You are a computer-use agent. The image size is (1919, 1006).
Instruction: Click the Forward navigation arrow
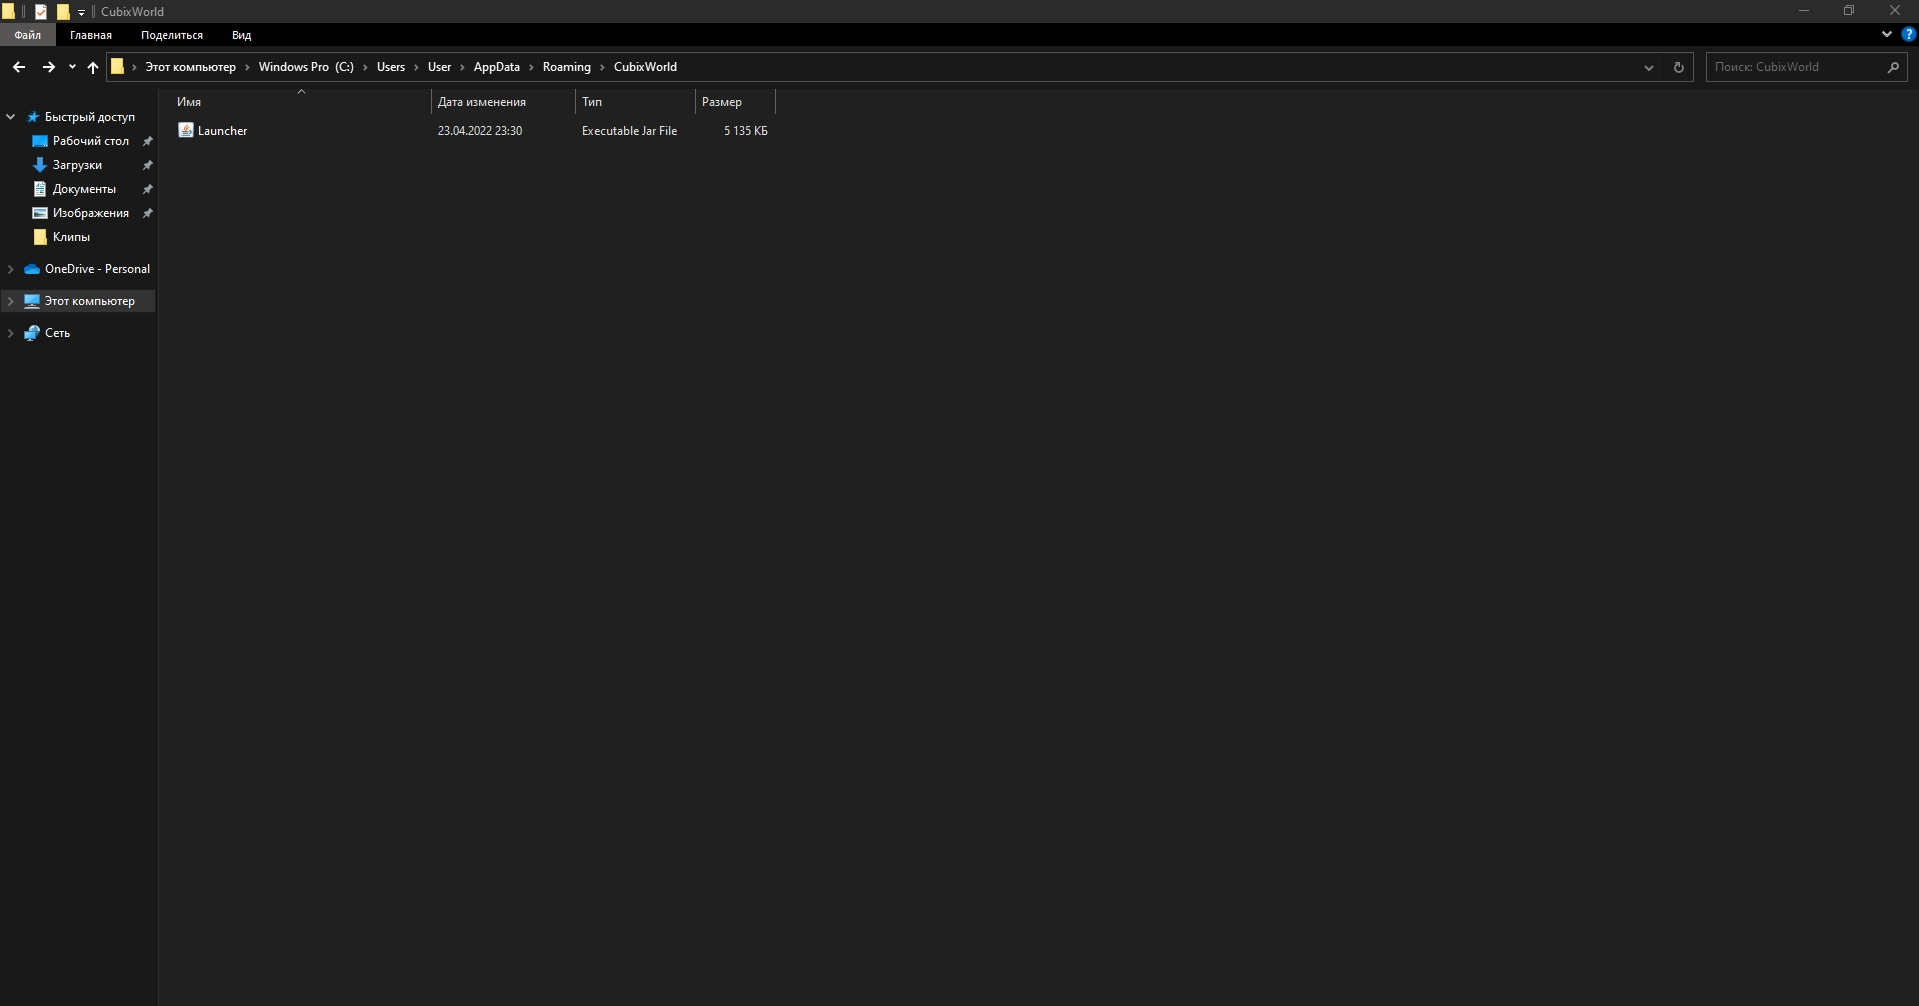(48, 67)
